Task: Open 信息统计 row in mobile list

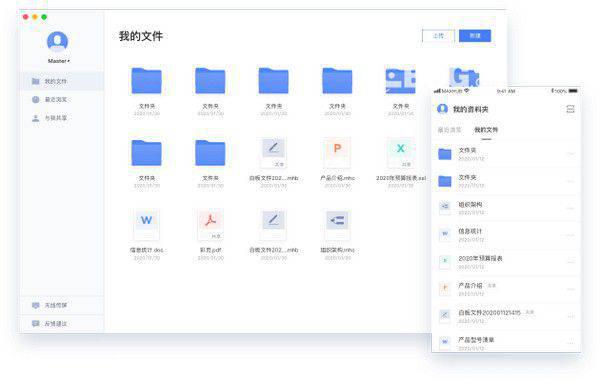Action: [506, 235]
